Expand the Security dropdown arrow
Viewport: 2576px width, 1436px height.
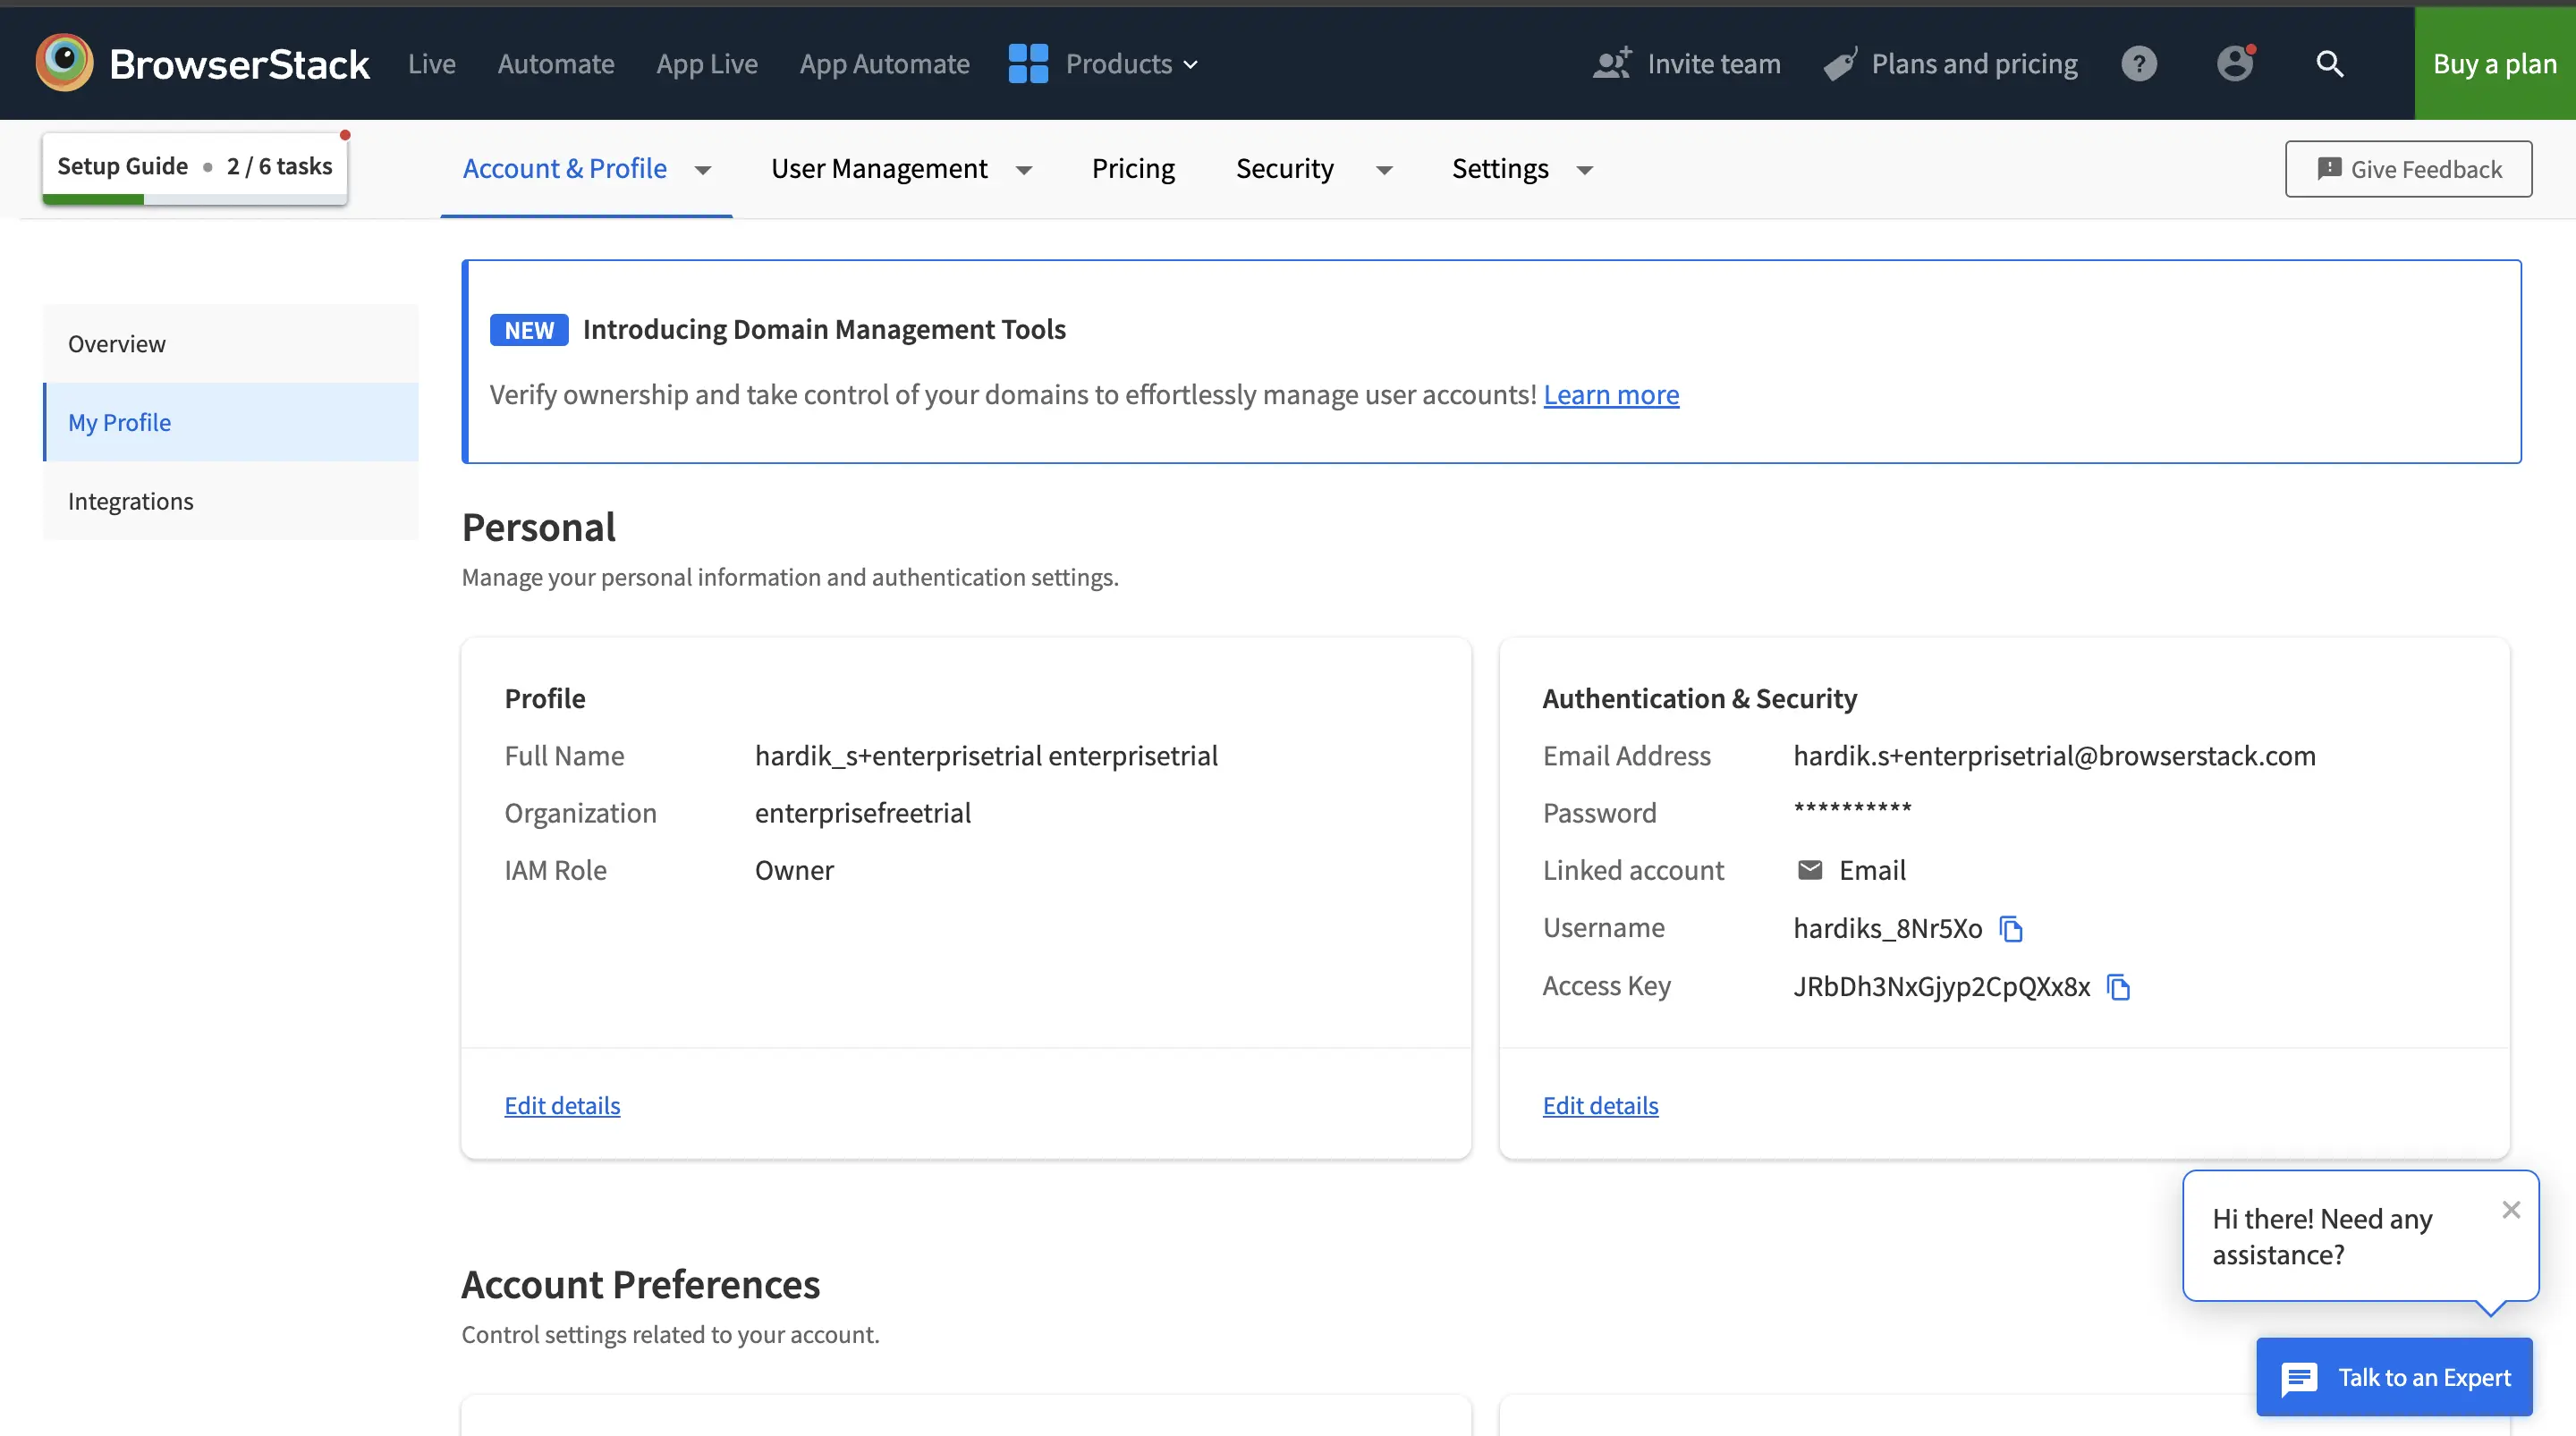(x=1384, y=170)
